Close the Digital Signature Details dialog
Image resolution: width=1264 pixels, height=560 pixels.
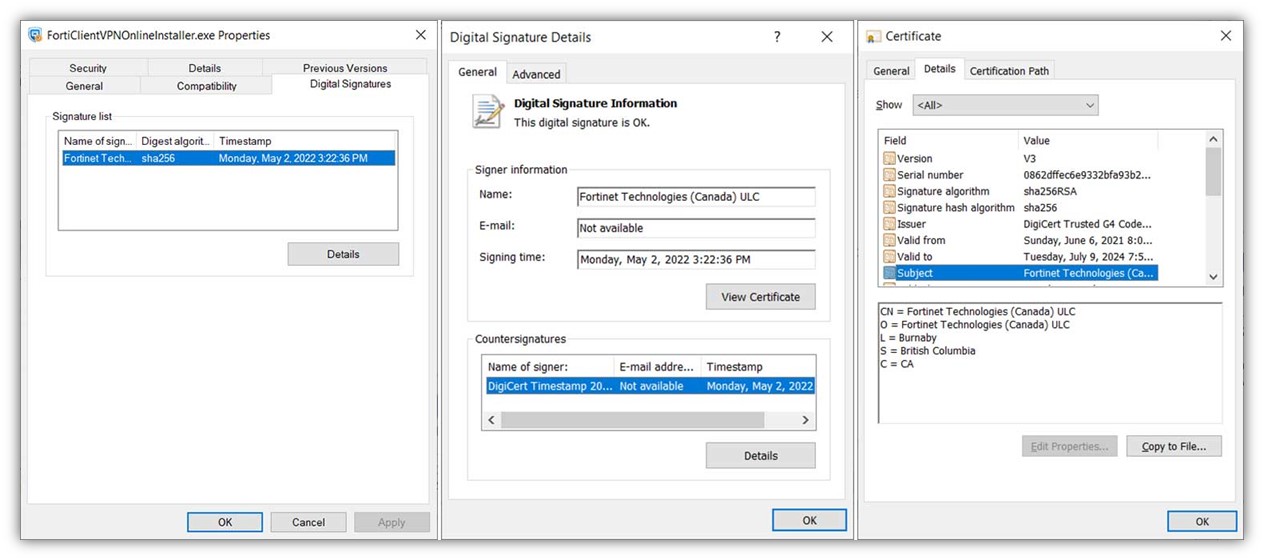[x=827, y=37]
